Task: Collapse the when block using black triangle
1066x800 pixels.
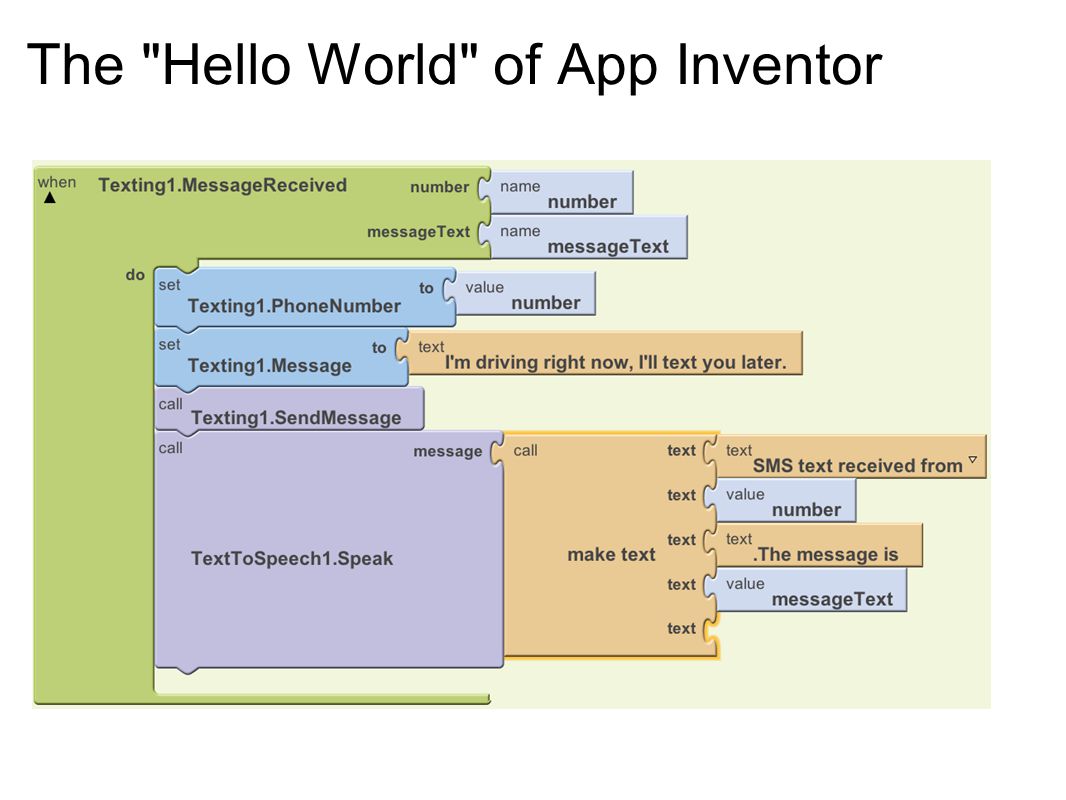Action: (x=50, y=198)
